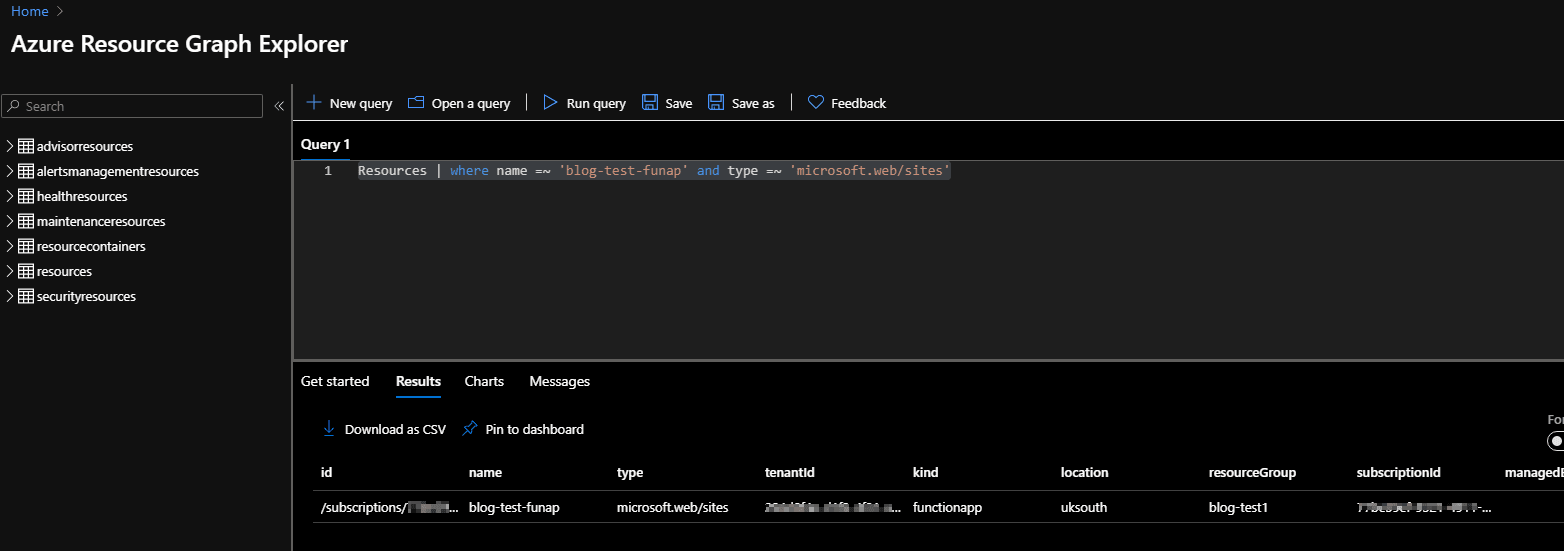This screenshot has width=1564, height=551.
Task: Click the /subscriptions/ id cell
Action: click(390, 507)
